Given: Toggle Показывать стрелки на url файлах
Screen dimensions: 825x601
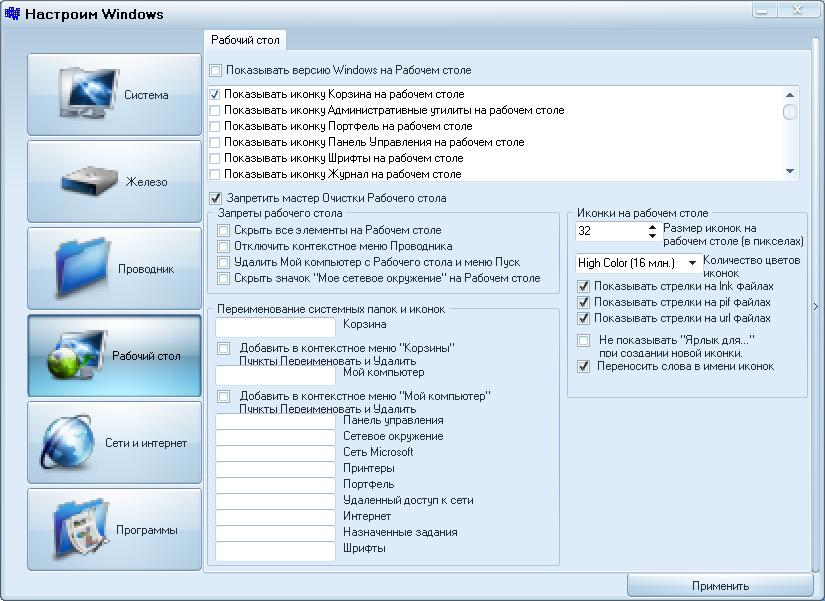Looking at the screenshot, I should [x=583, y=318].
